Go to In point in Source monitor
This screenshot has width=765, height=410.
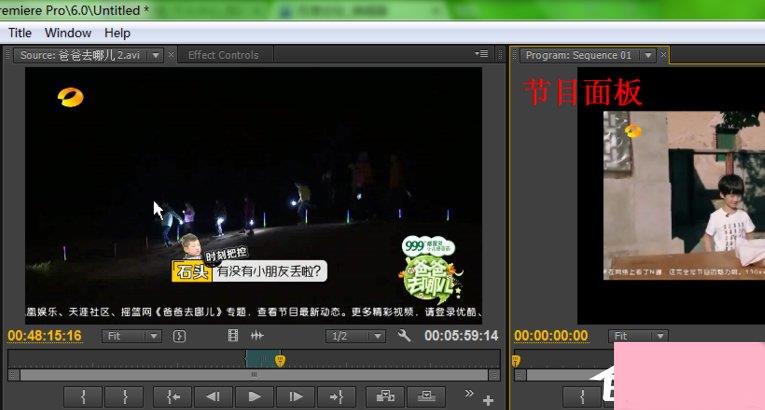(173, 397)
